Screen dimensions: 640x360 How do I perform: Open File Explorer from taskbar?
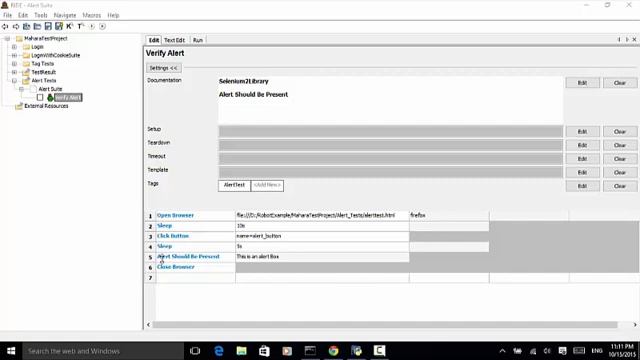(242, 351)
